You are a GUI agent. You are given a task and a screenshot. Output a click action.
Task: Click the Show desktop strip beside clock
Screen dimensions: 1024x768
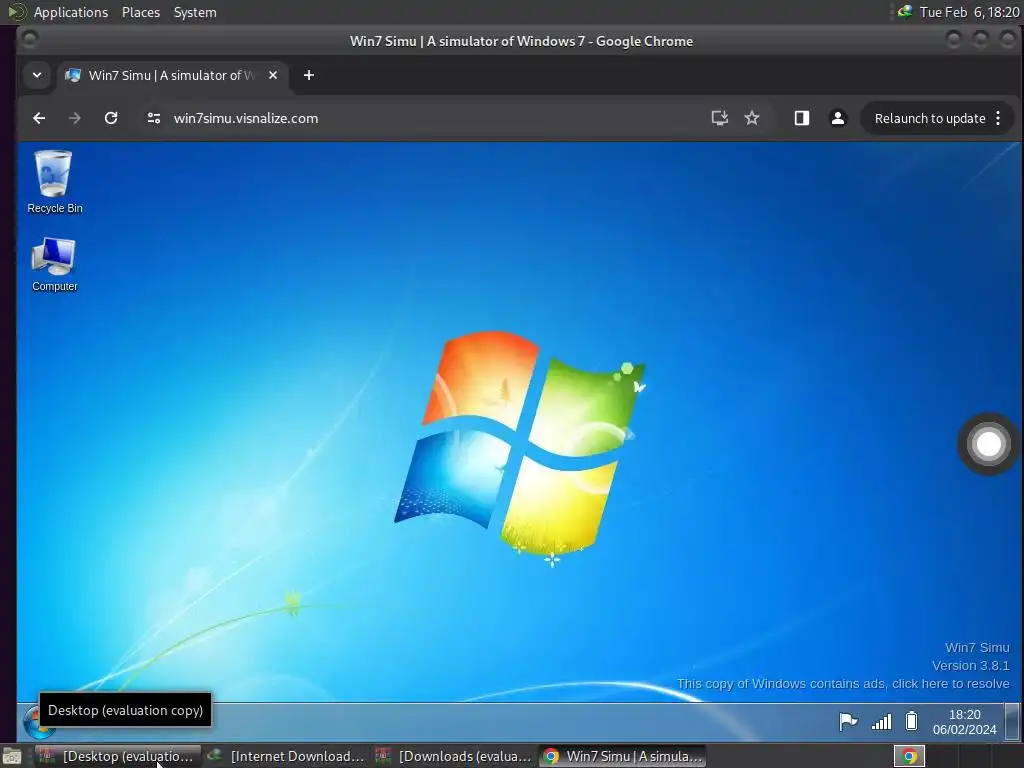click(x=1012, y=722)
